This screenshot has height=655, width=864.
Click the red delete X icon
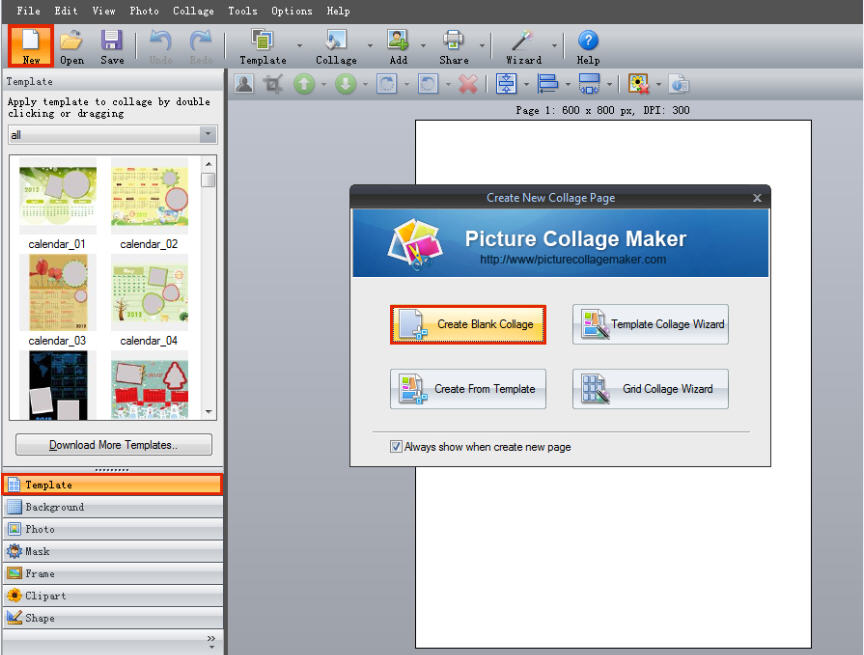coord(467,85)
